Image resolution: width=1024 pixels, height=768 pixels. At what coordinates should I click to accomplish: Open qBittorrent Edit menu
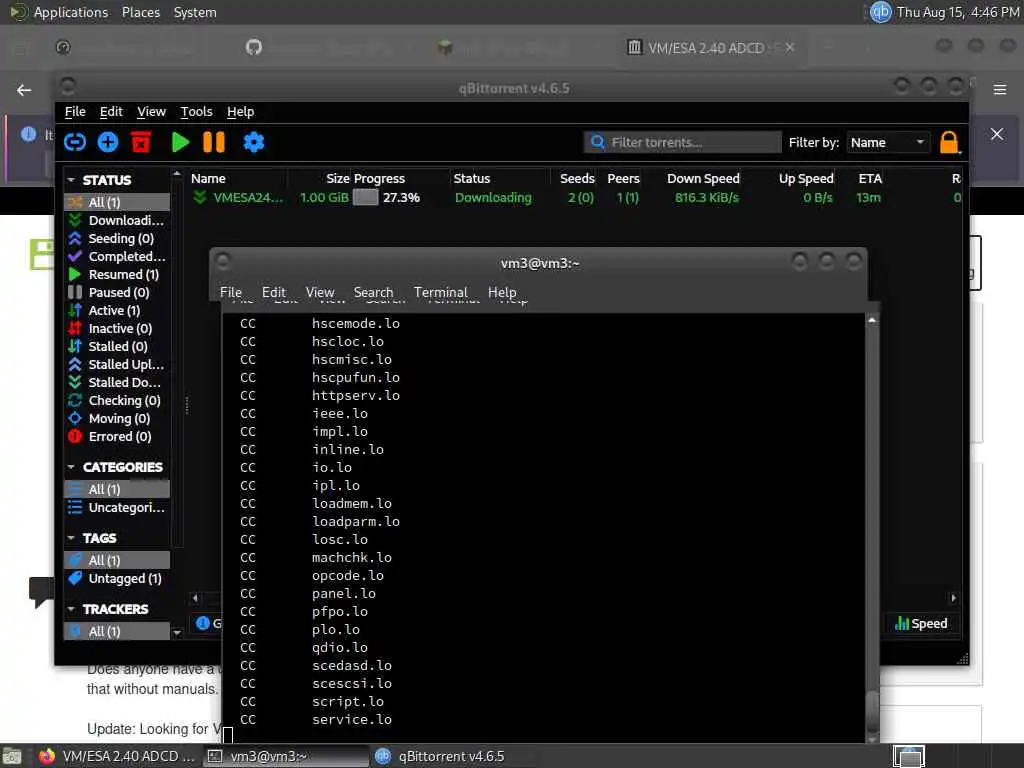(x=111, y=112)
